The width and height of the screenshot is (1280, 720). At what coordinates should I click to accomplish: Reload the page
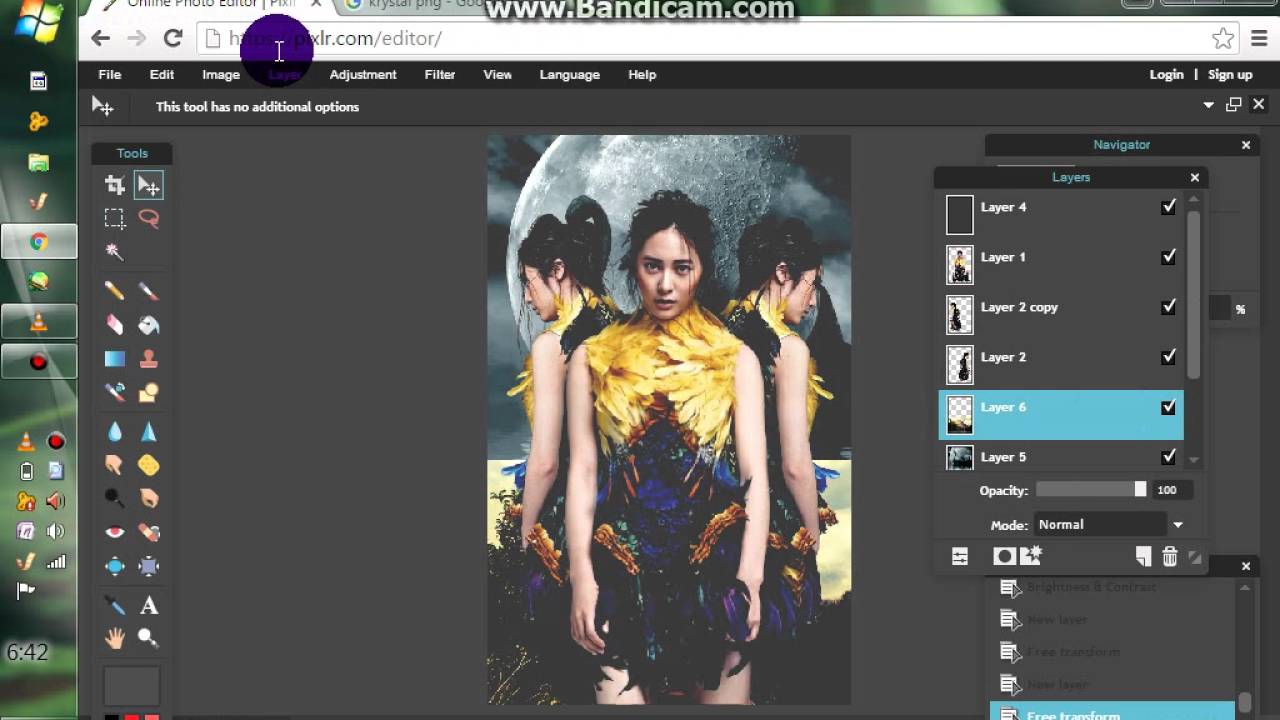(173, 38)
